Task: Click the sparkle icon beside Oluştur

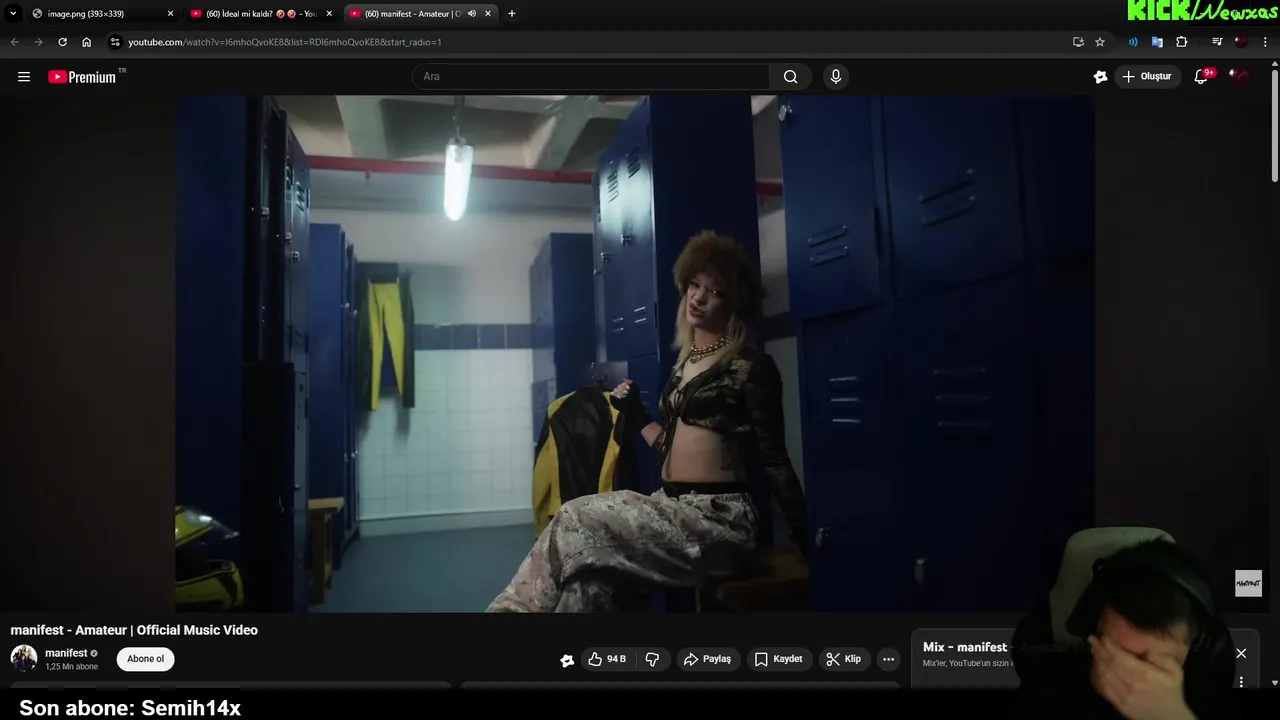Action: pos(1100,76)
